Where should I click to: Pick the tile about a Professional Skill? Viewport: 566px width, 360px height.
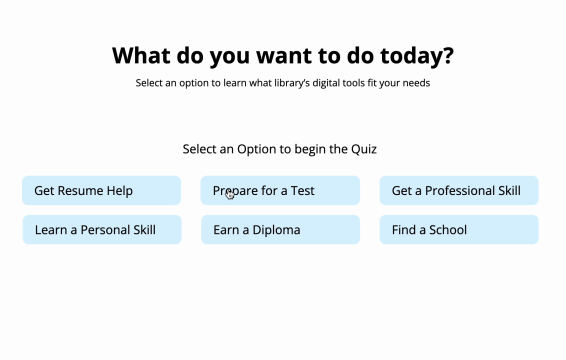pyautogui.click(x=459, y=190)
